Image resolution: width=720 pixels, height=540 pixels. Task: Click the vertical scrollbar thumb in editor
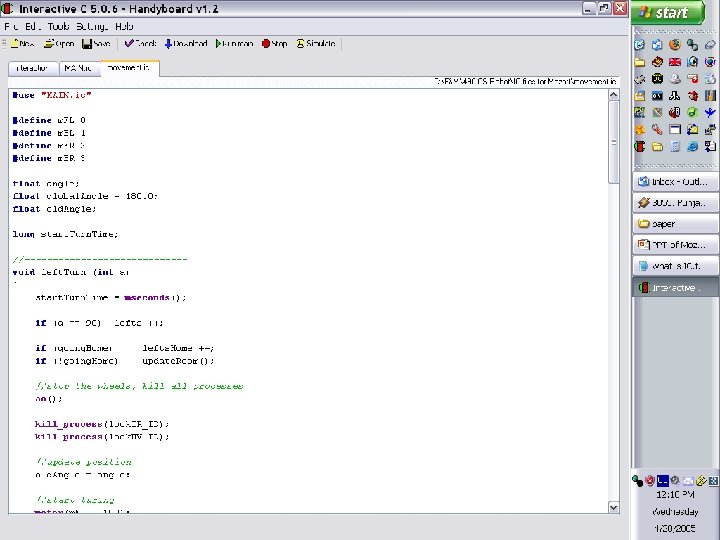pos(613,142)
